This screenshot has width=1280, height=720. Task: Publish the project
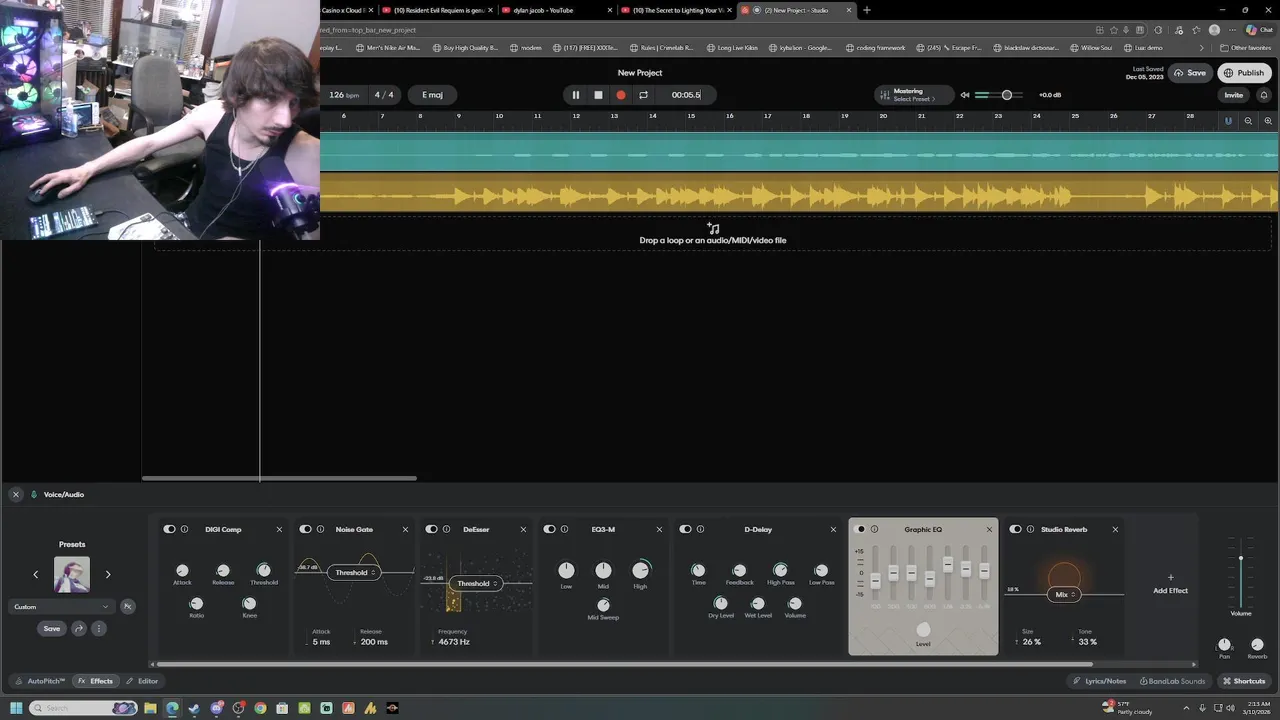coord(1244,73)
